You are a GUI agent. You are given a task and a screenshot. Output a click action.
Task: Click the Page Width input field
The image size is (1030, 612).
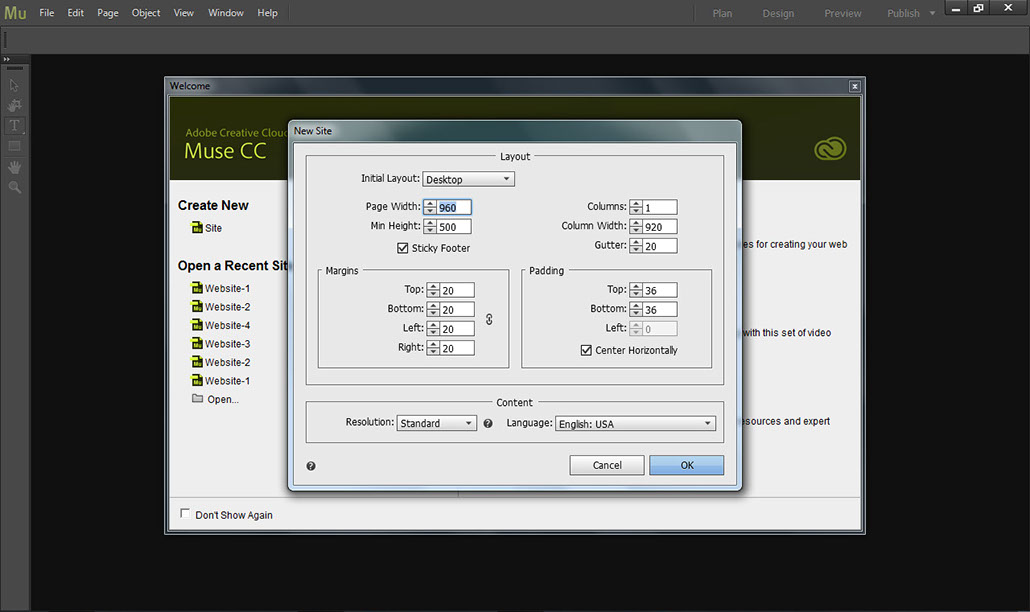point(454,208)
